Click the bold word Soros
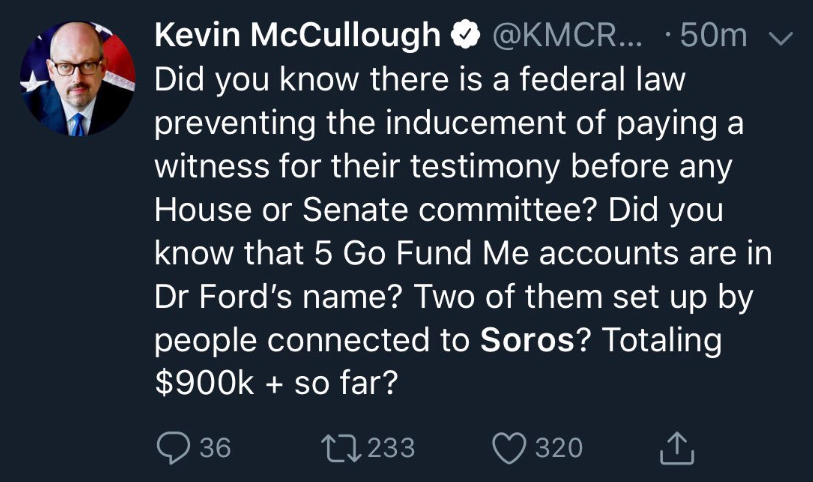This screenshot has height=482, width=813. 527,340
